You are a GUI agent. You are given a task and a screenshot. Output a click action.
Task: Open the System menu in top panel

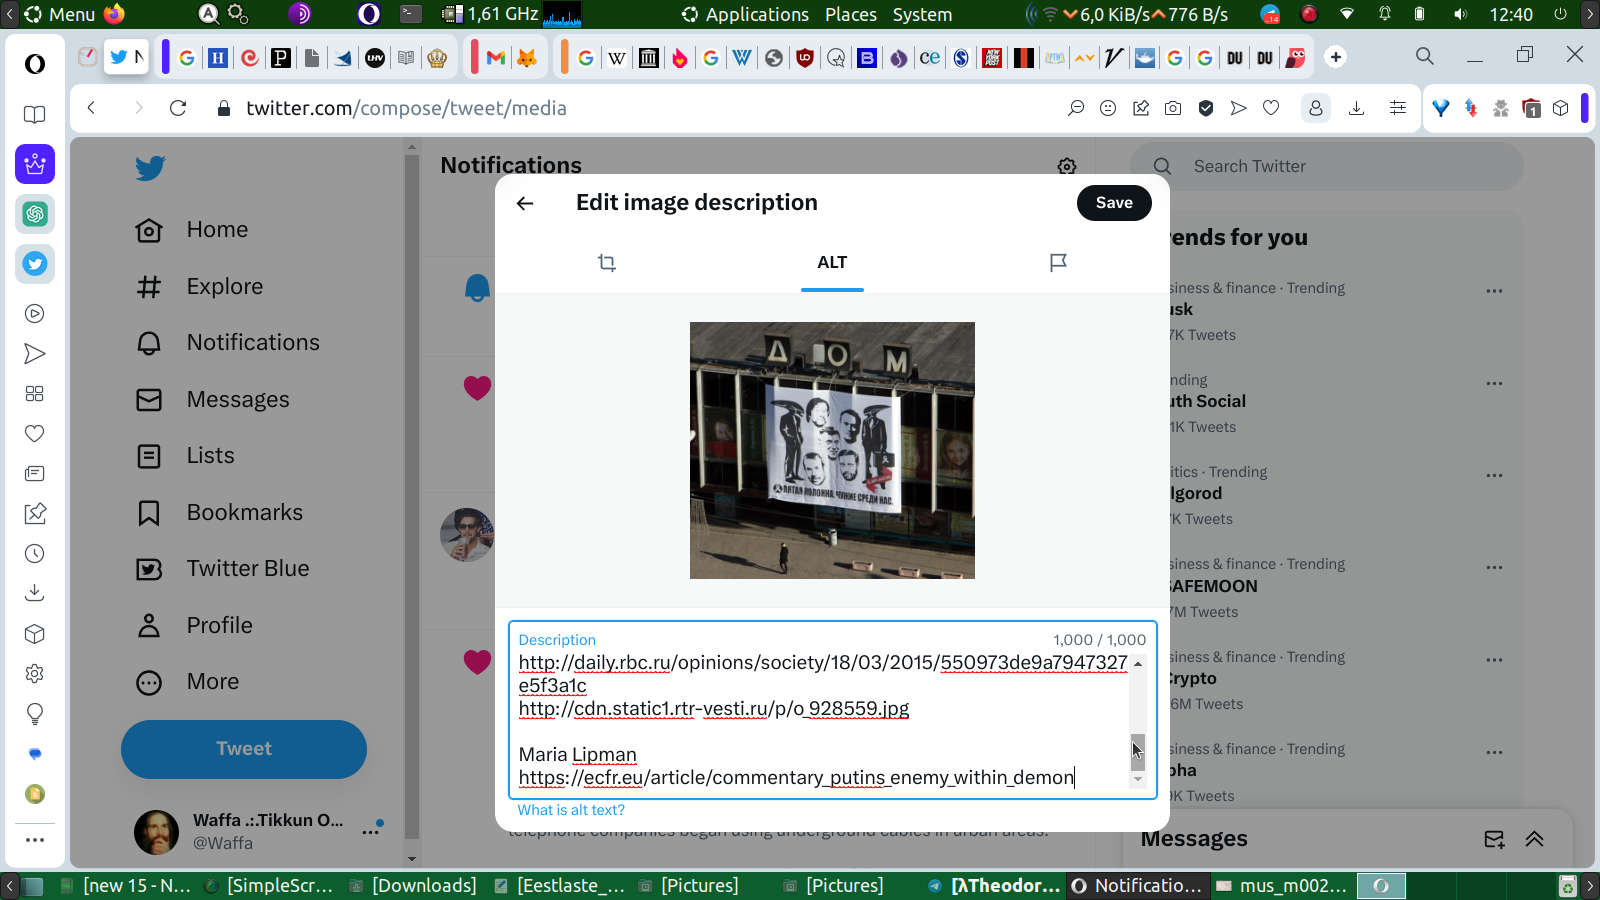click(922, 14)
